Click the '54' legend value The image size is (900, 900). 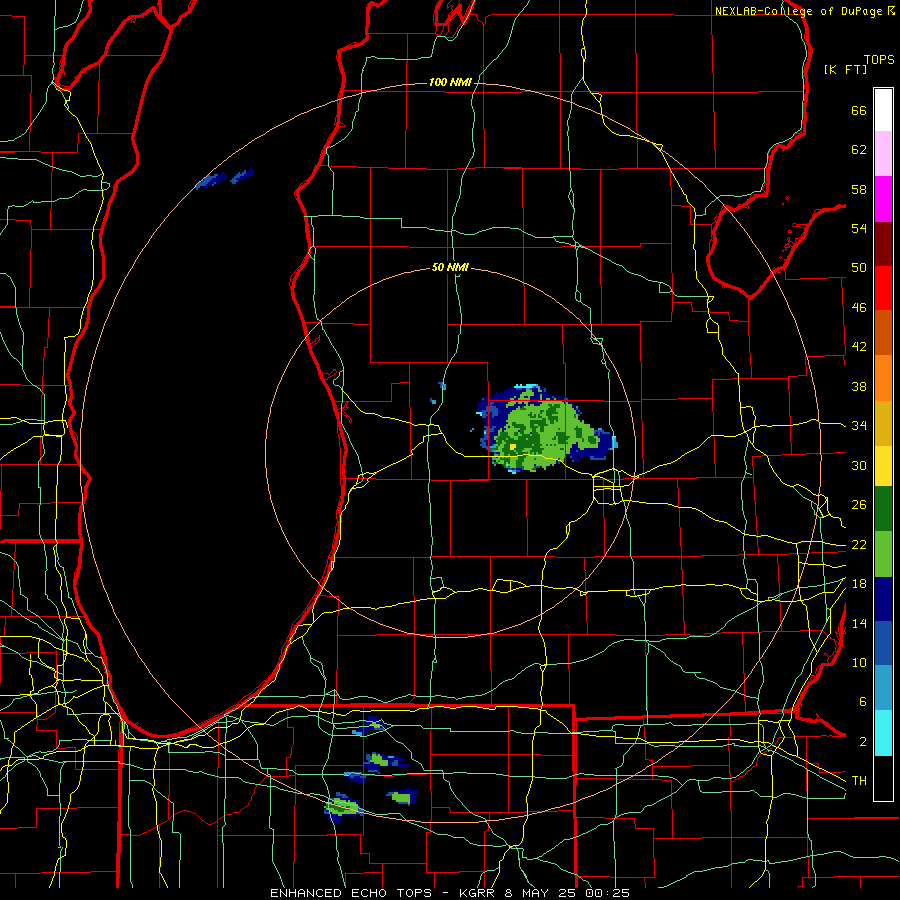point(859,228)
